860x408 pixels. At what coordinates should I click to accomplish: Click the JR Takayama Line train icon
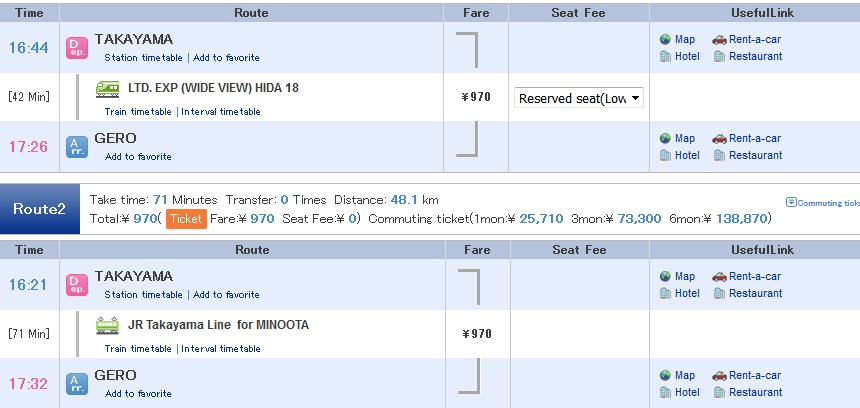pos(107,325)
